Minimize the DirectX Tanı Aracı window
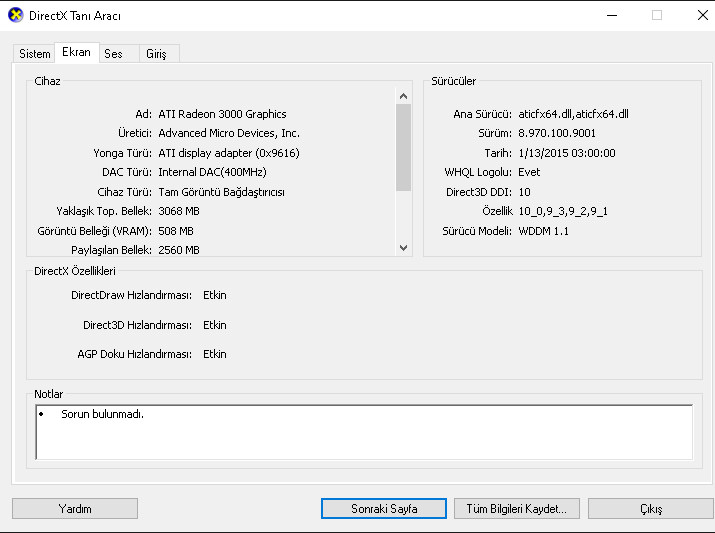Image resolution: width=715 pixels, height=533 pixels. (612, 15)
